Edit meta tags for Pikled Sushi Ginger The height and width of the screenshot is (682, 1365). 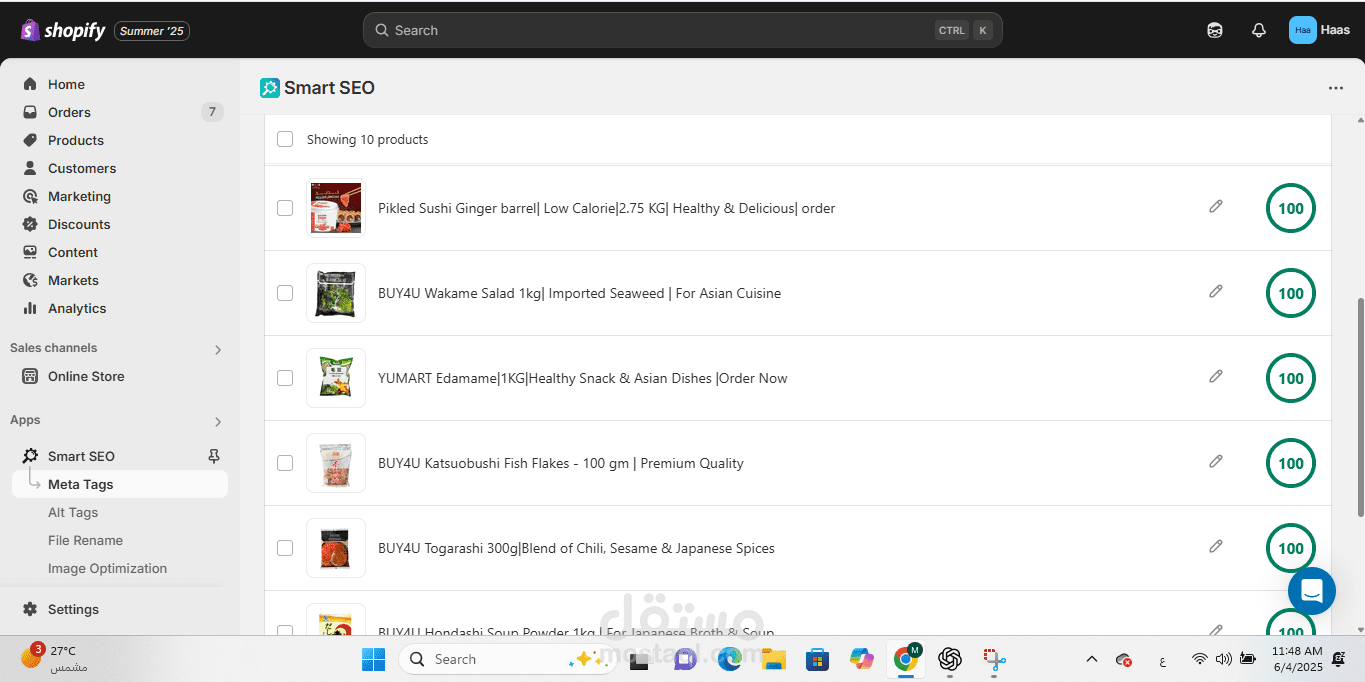click(x=1216, y=206)
